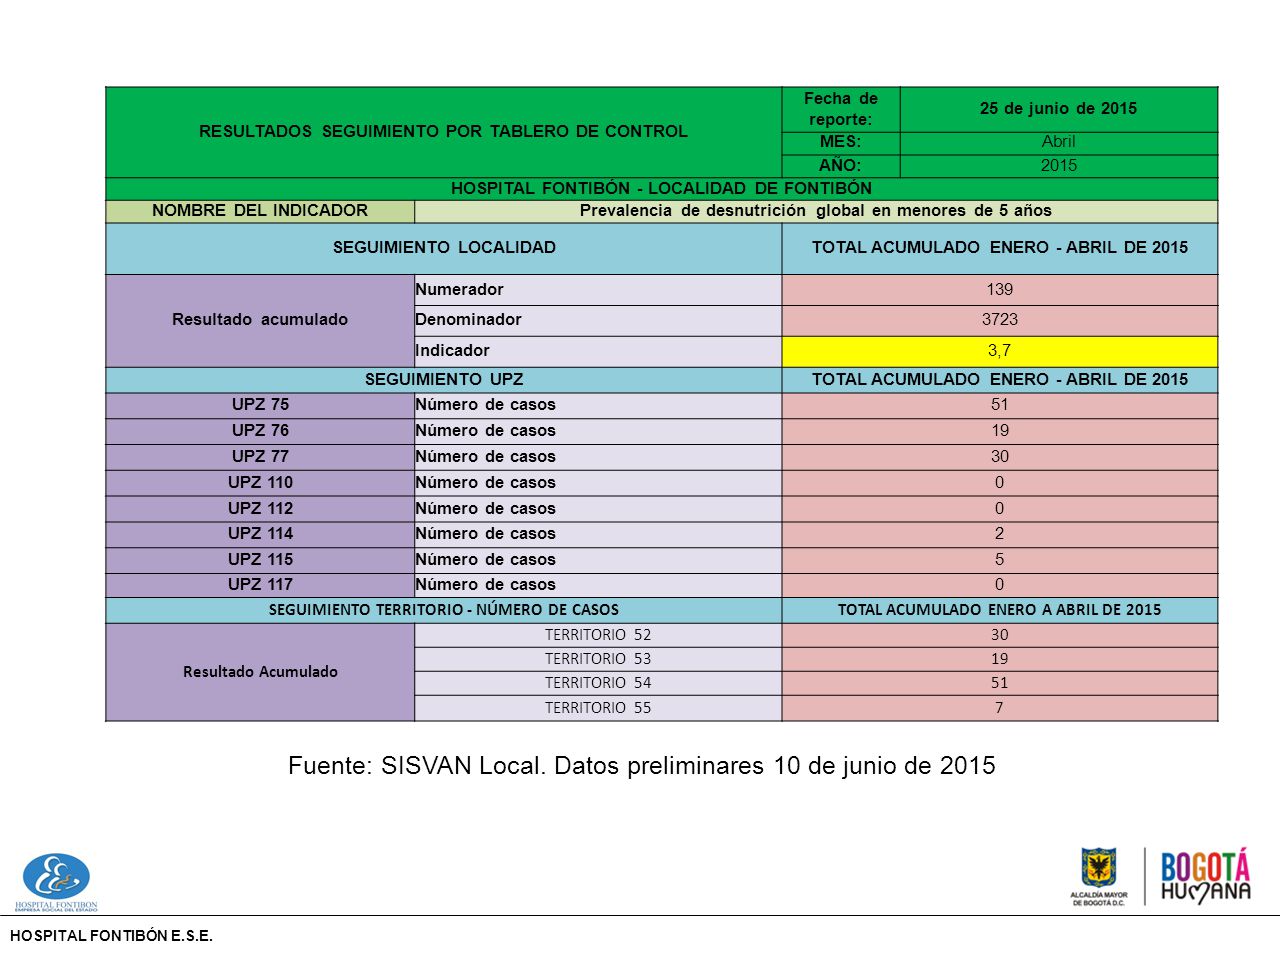Select the Territorio 53 label
Viewport: 1280px width, 960px height.
tap(598, 659)
